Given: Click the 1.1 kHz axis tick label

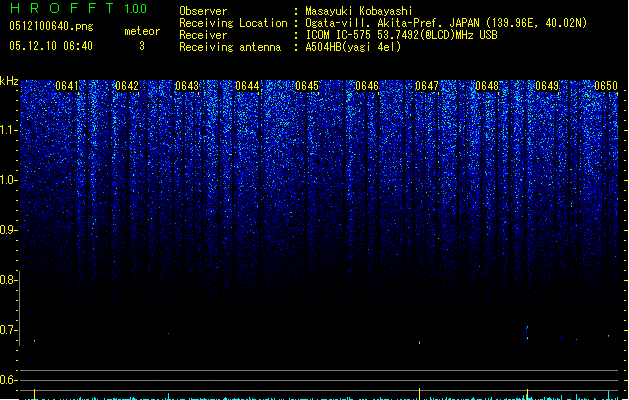Looking at the screenshot, I should click(8, 130).
